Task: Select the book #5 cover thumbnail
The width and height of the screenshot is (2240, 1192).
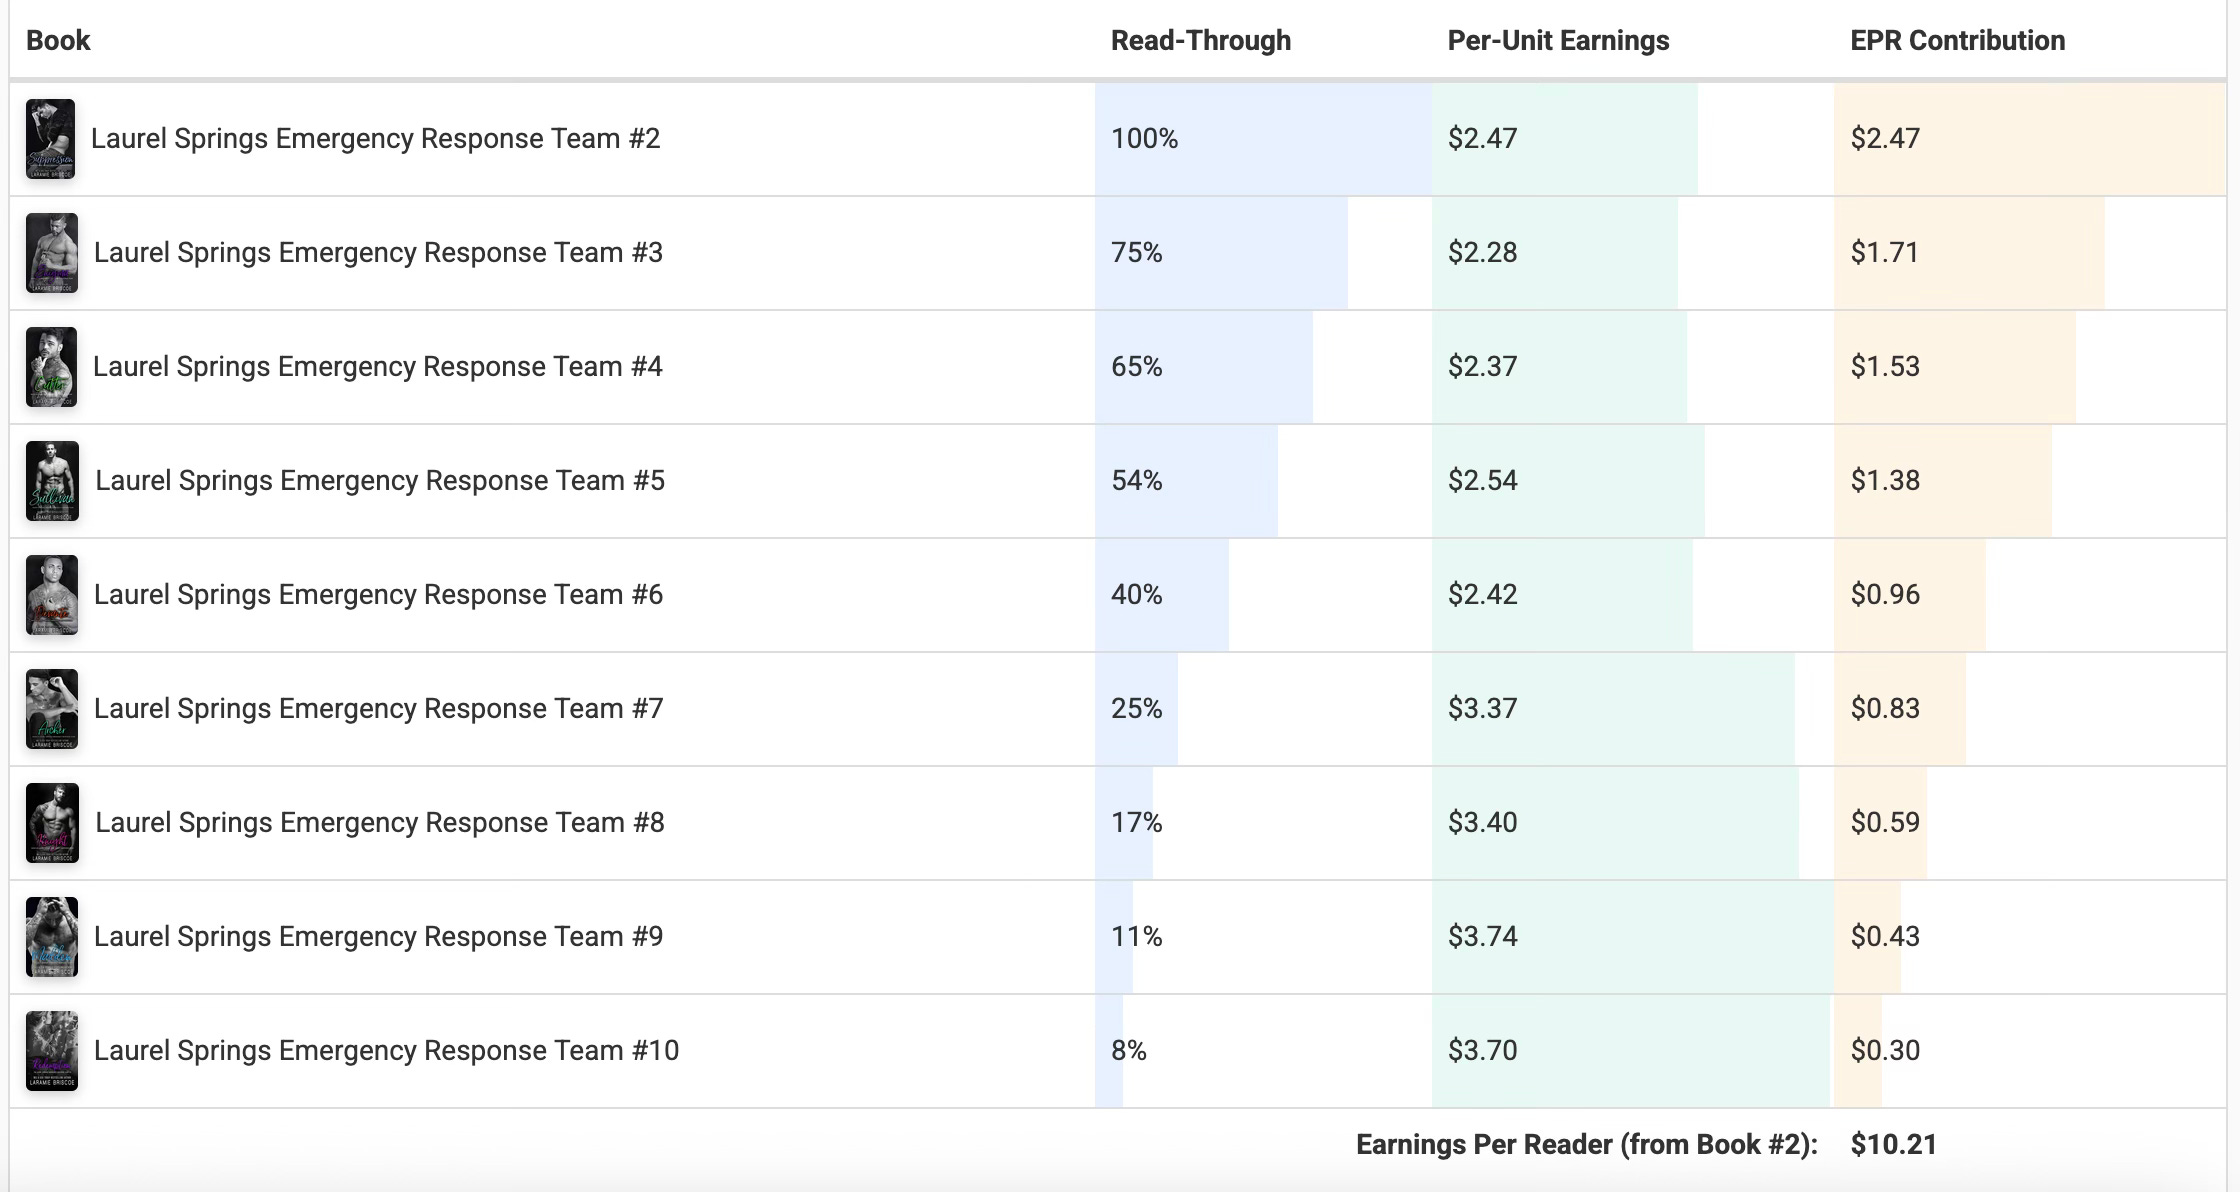Action: pyautogui.click(x=52, y=481)
